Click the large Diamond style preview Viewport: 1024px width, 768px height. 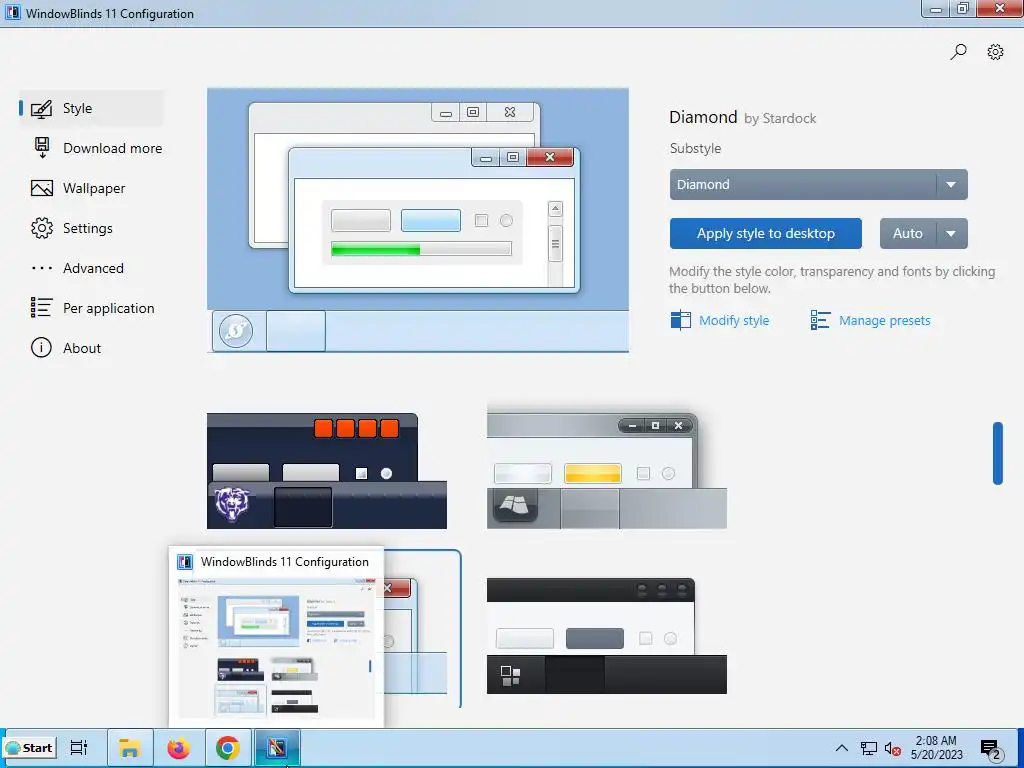click(418, 220)
